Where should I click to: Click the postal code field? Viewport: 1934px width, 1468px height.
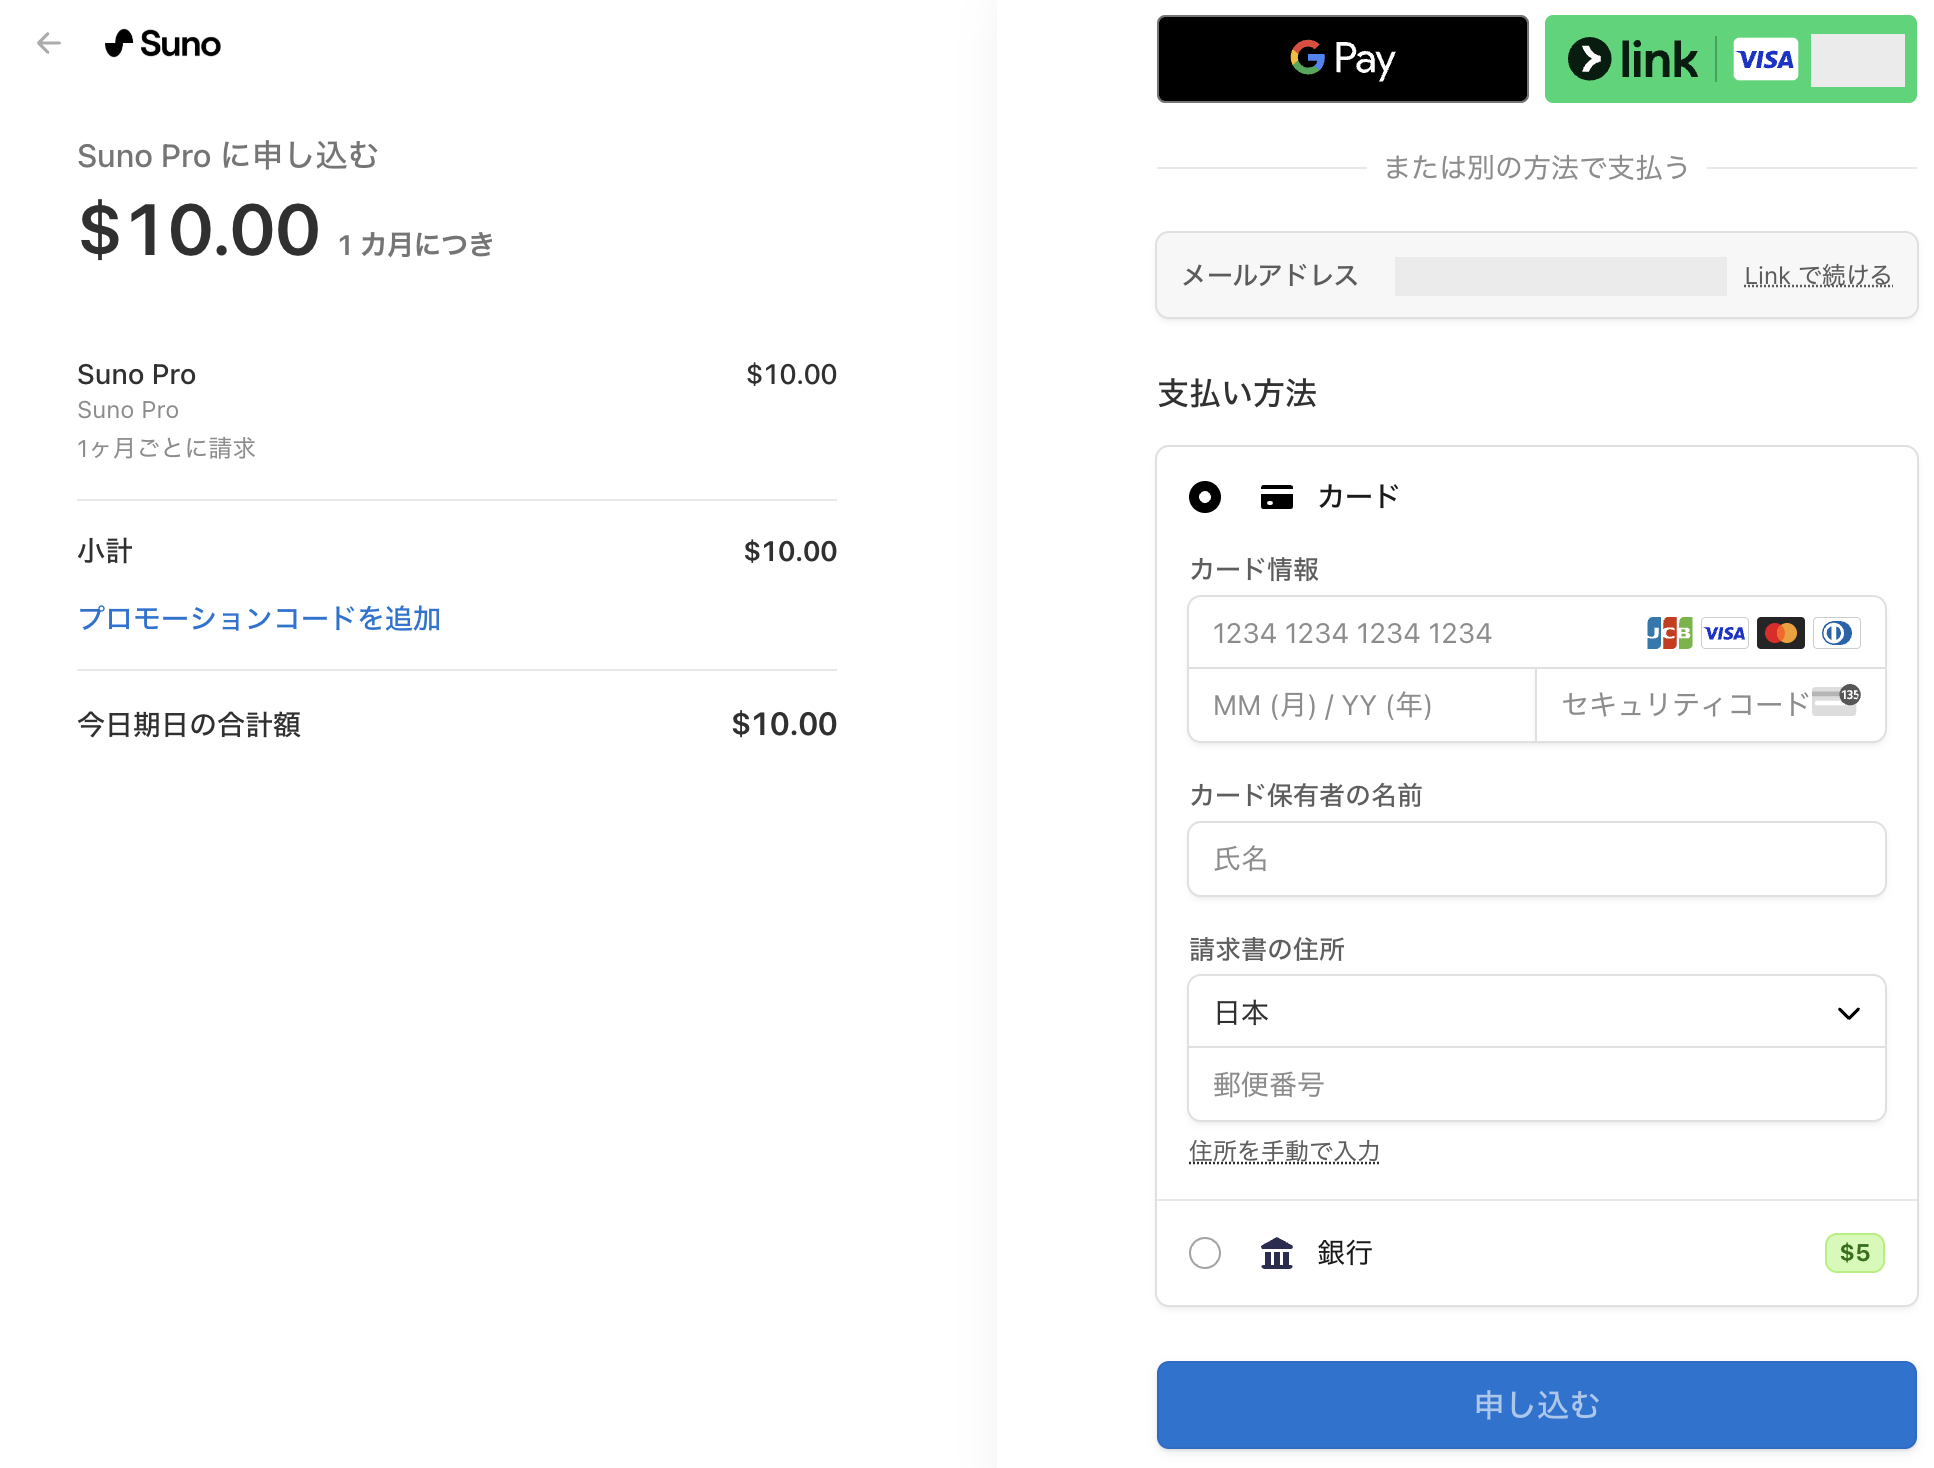click(x=1536, y=1084)
